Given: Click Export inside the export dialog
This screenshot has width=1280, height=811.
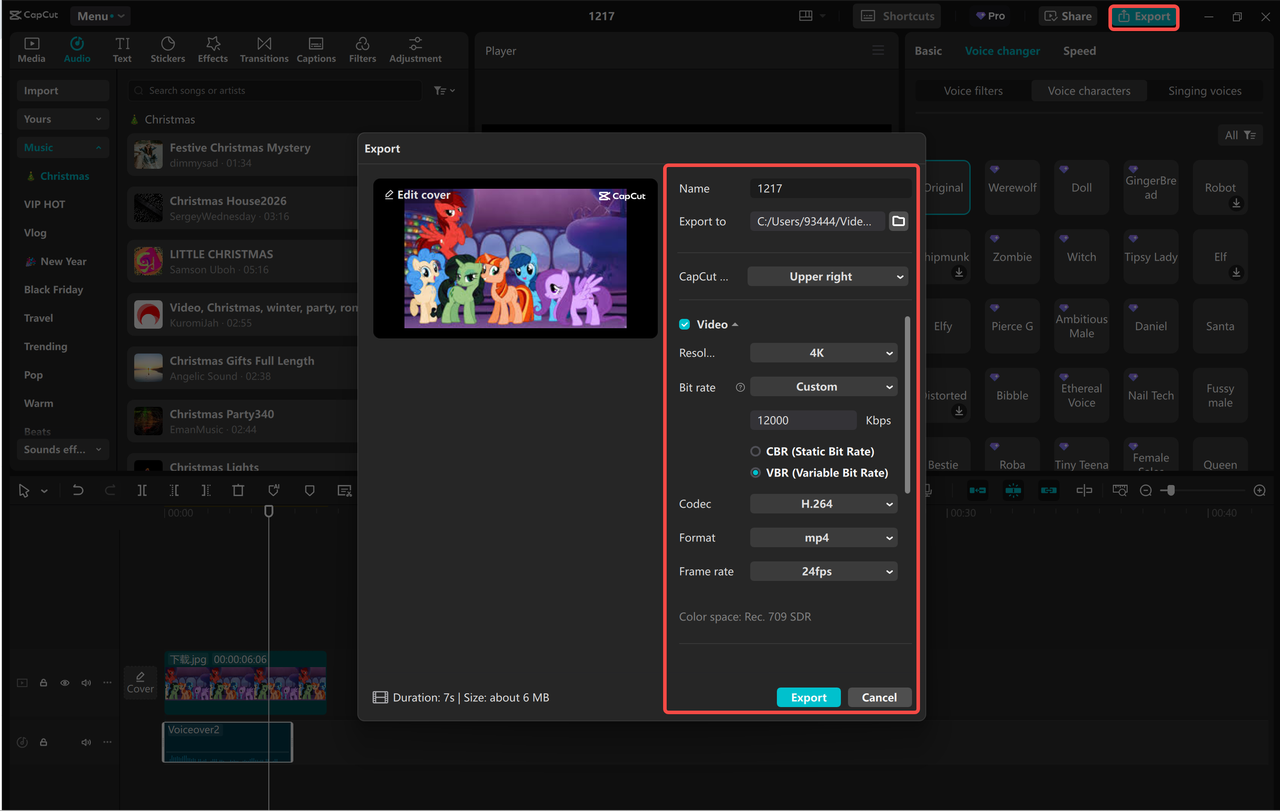Looking at the screenshot, I should [x=808, y=697].
